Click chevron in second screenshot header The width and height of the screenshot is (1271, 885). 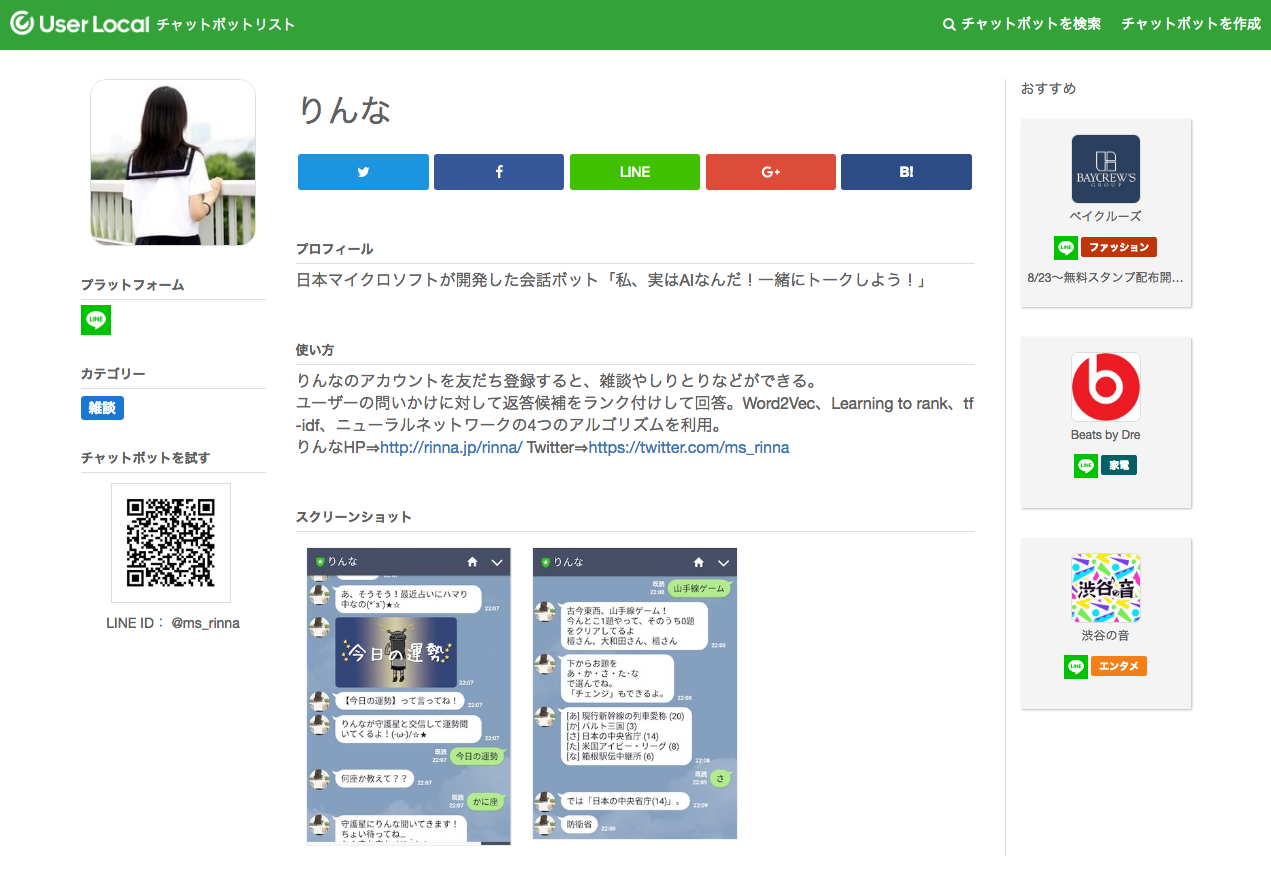pyautogui.click(x=723, y=563)
